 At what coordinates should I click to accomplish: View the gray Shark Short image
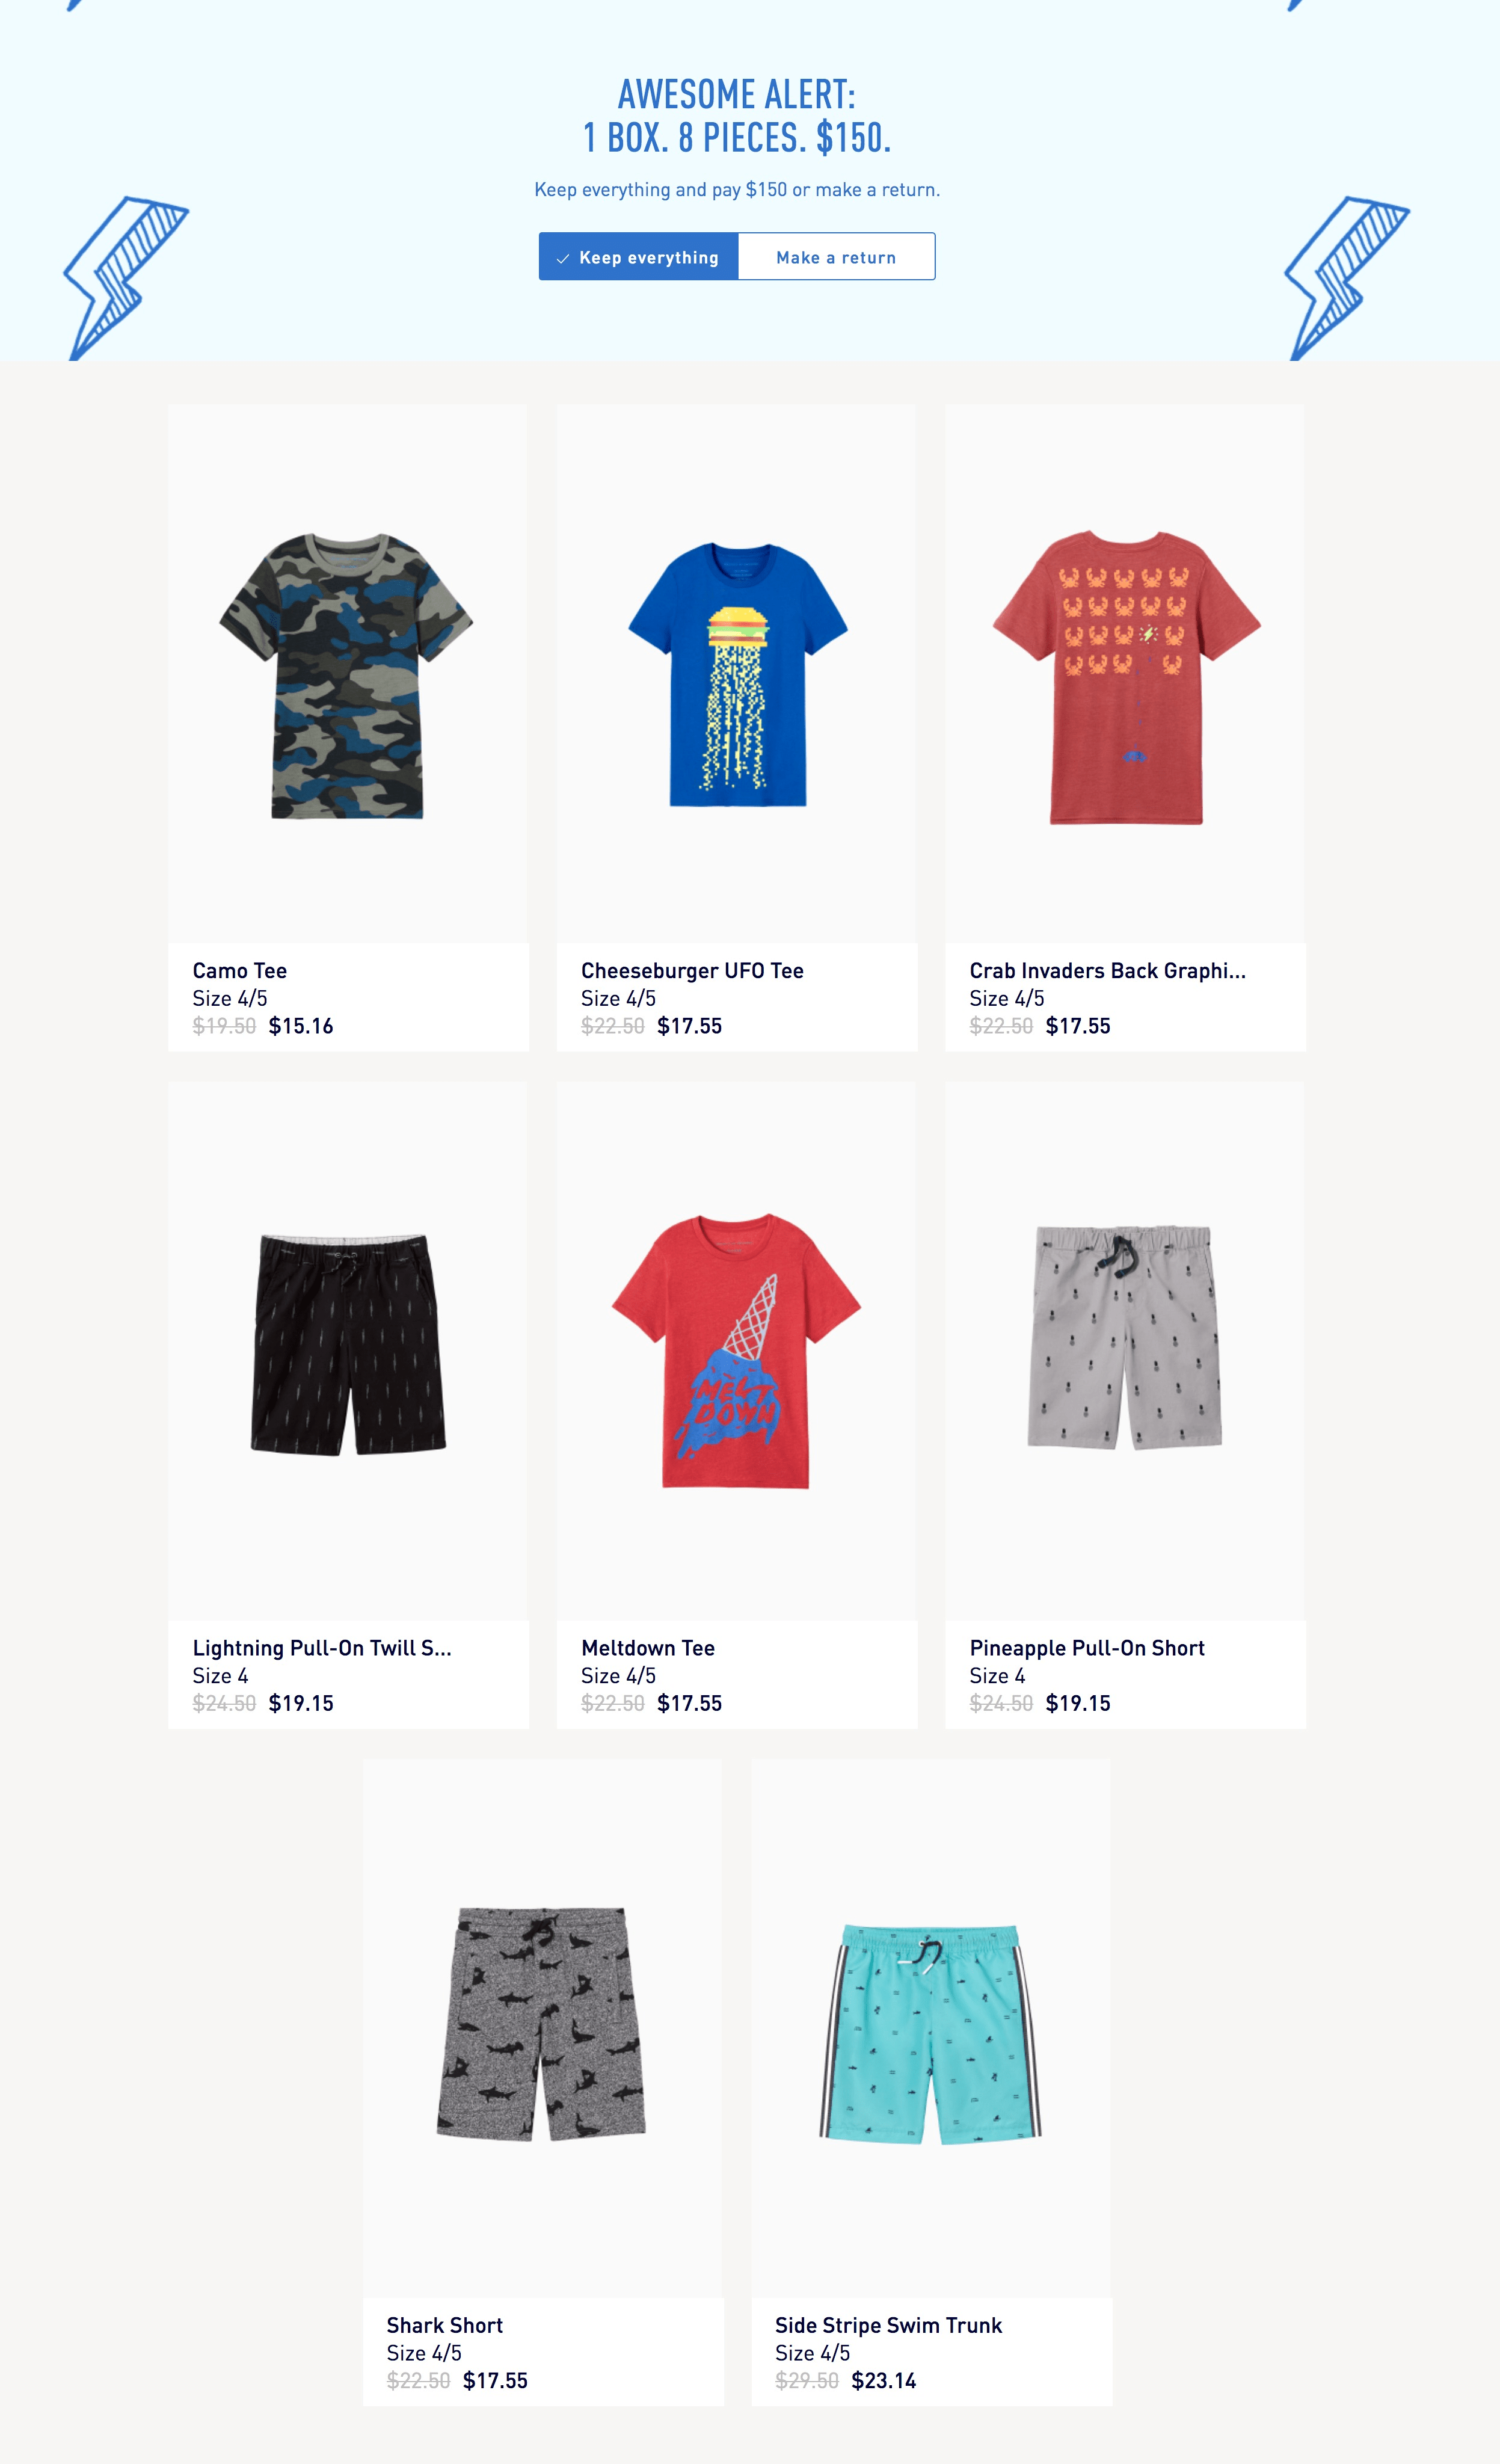point(542,2028)
